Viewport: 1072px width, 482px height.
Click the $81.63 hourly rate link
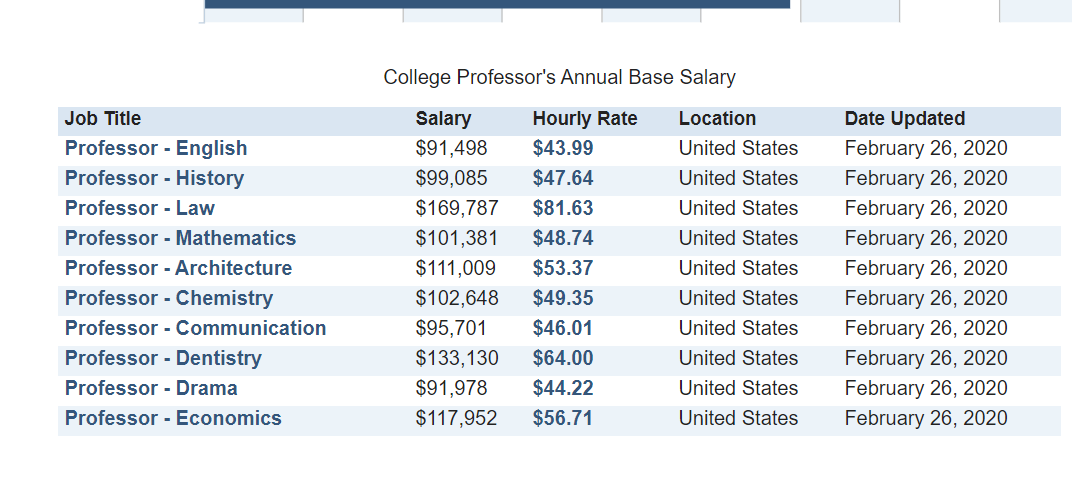coord(563,209)
